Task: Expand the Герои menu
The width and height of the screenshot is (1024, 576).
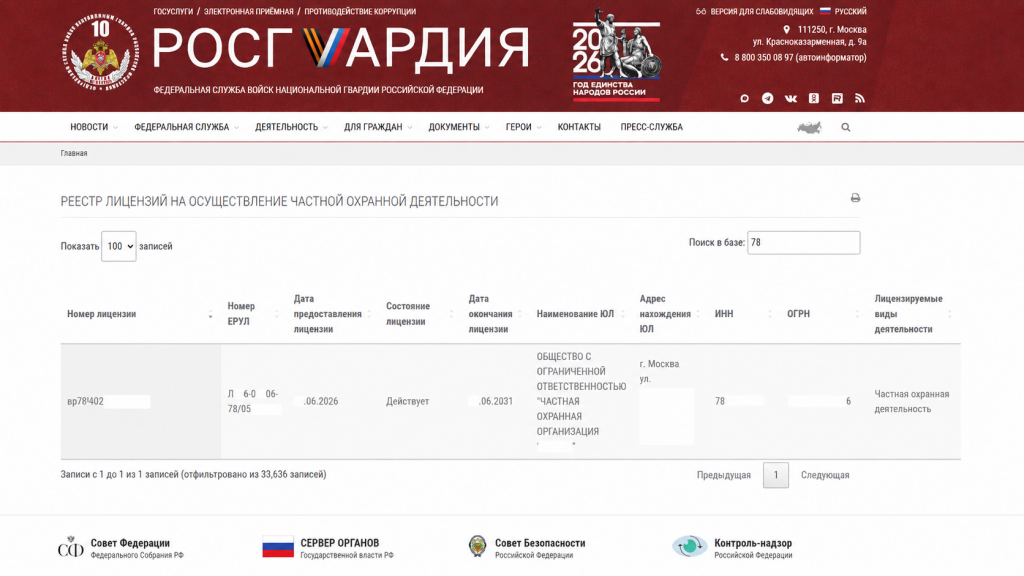Action: pyautogui.click(x=522, y=127)
